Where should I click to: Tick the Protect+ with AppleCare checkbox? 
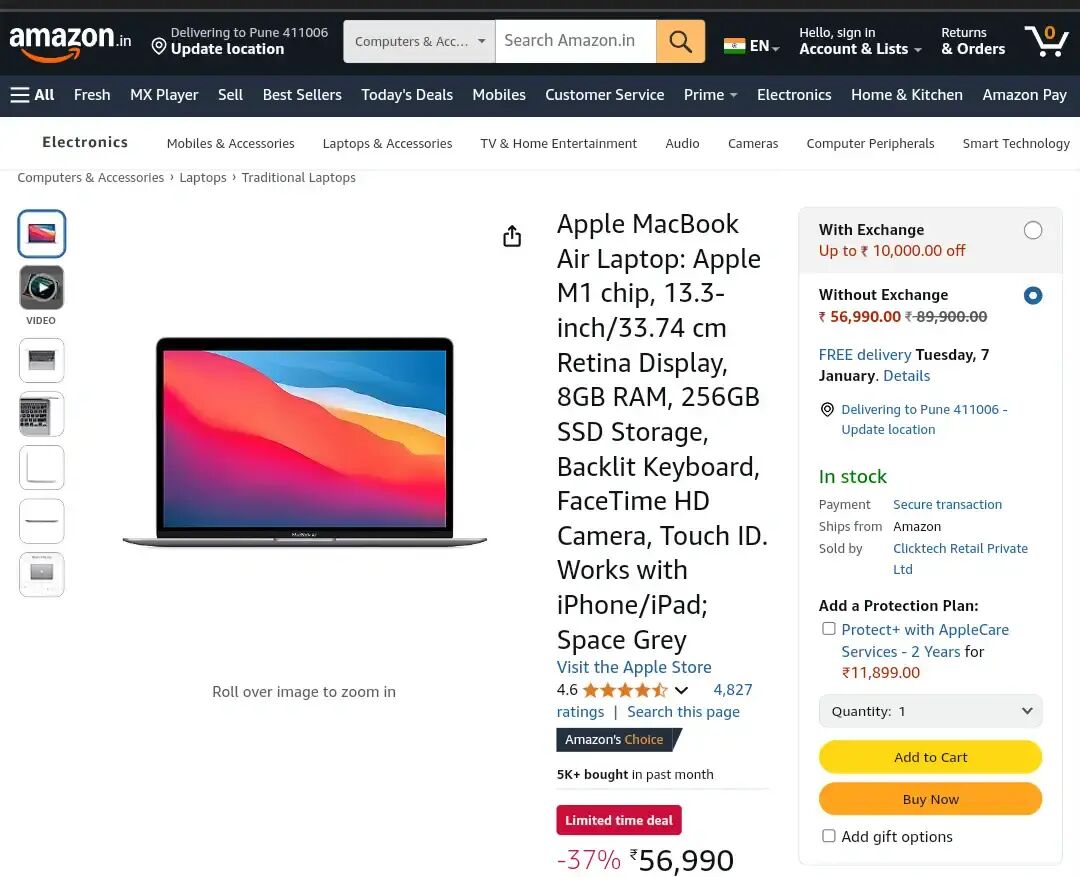pos(829,629)
